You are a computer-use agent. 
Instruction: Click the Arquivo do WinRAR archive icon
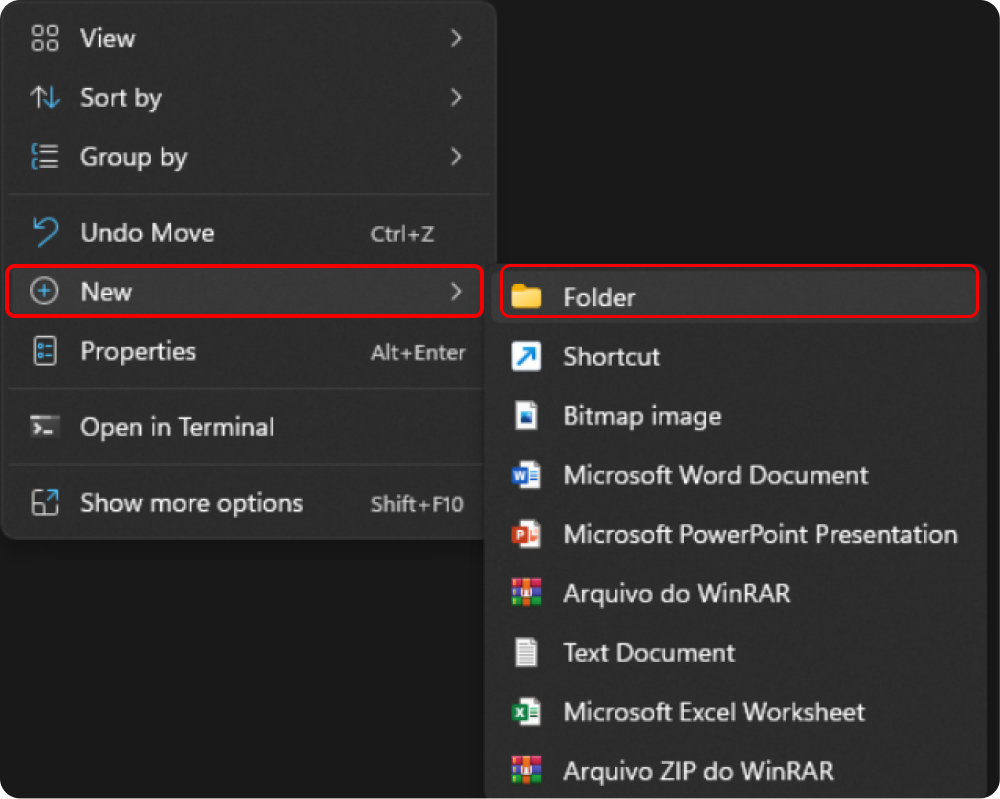point(526,593)
